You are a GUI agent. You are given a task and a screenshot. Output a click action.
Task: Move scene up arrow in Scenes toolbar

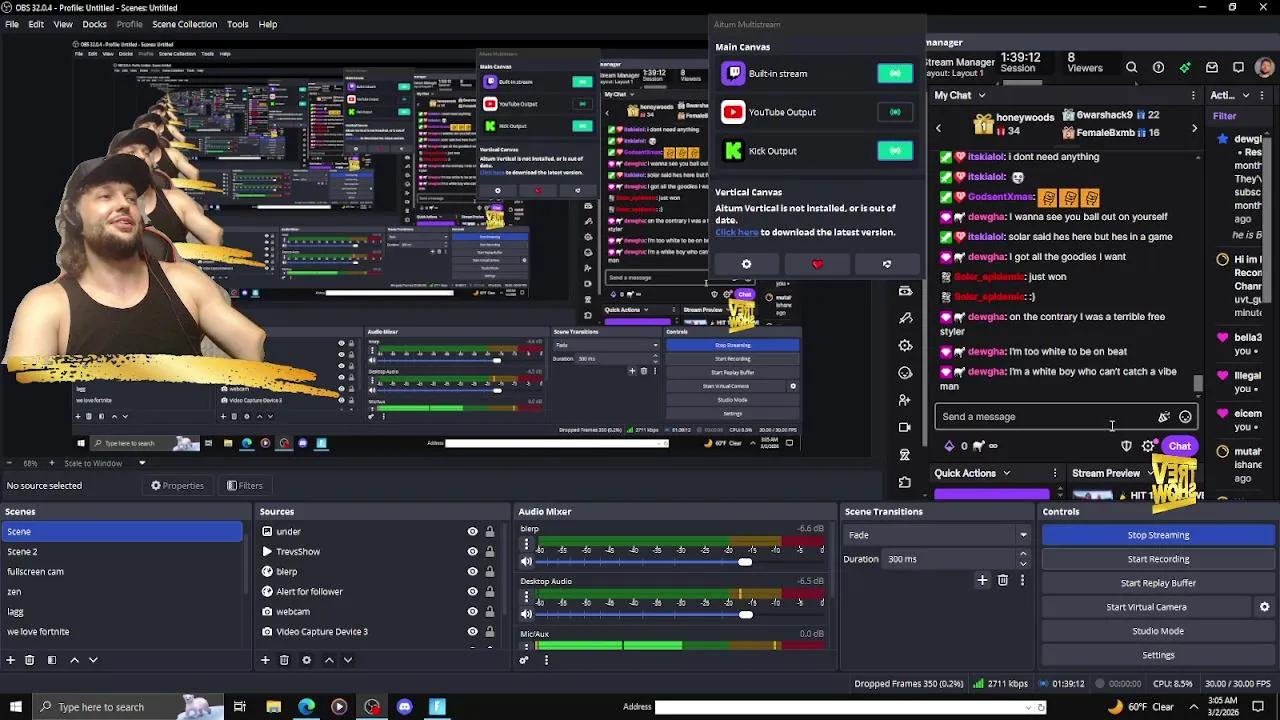point(74,660)
